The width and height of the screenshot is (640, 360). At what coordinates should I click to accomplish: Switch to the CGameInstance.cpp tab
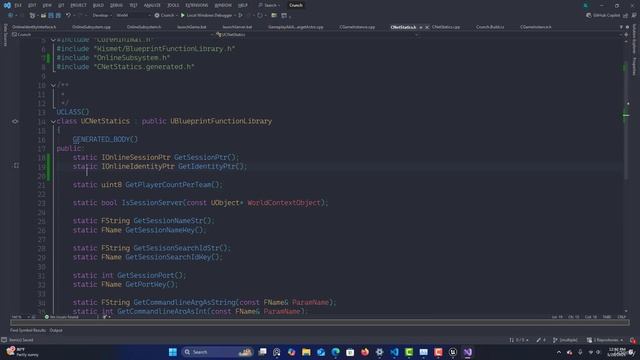click(x=357, y=27)
